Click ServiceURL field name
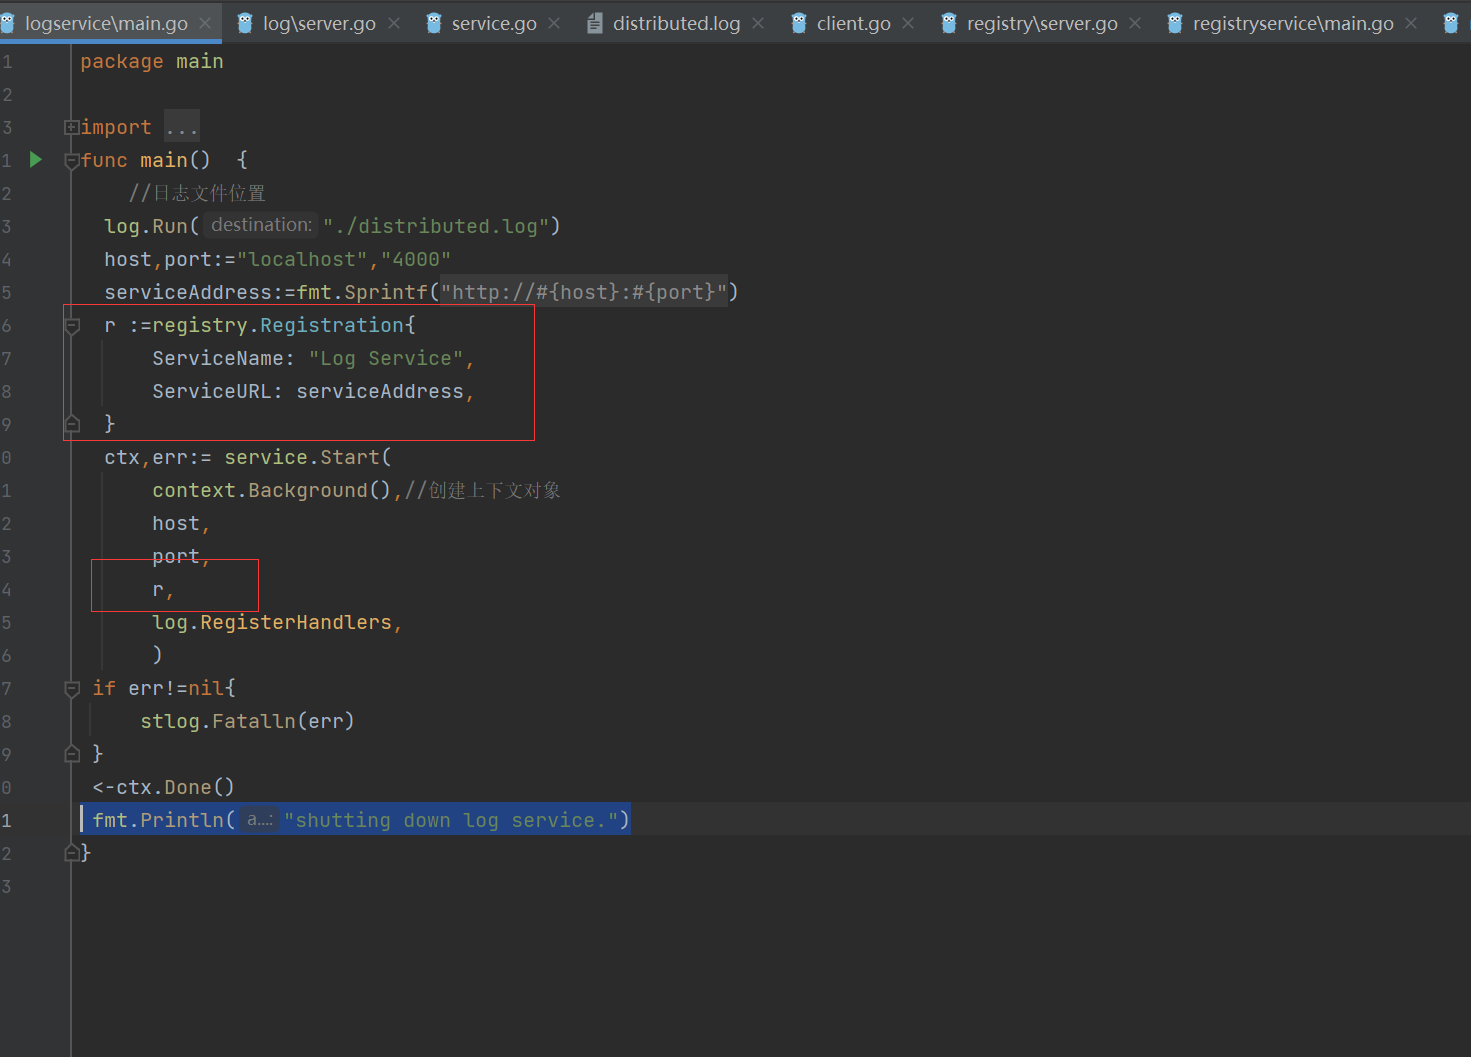The image size is (1471, 1057). (x=212, y=391)
